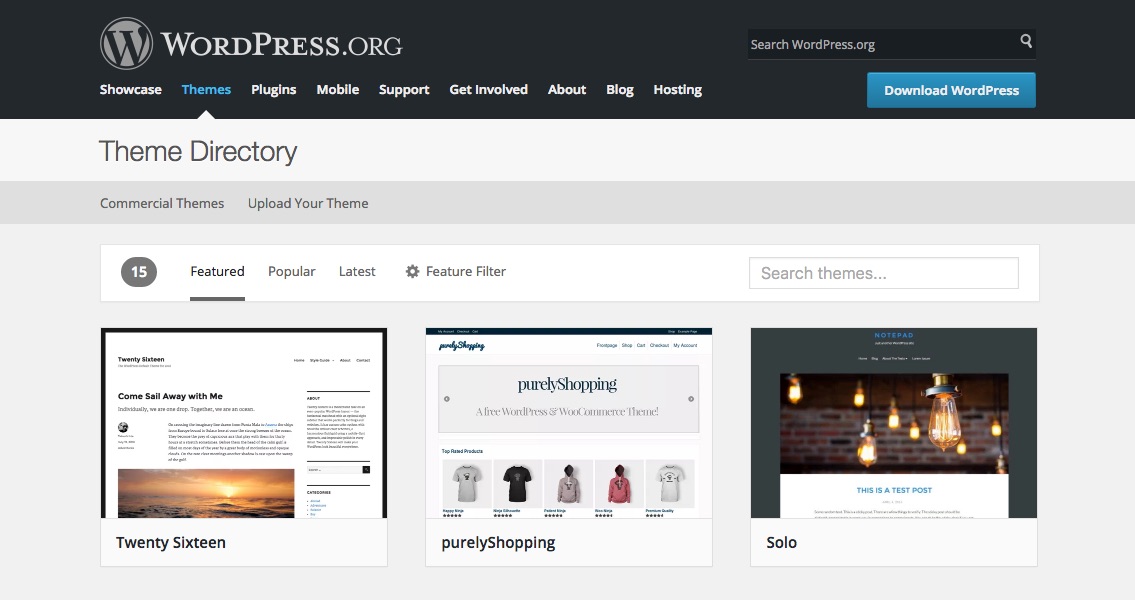Screen dimensions: 1135x600
Task: Open the Showcase menu item
Action: coord(130,90)
